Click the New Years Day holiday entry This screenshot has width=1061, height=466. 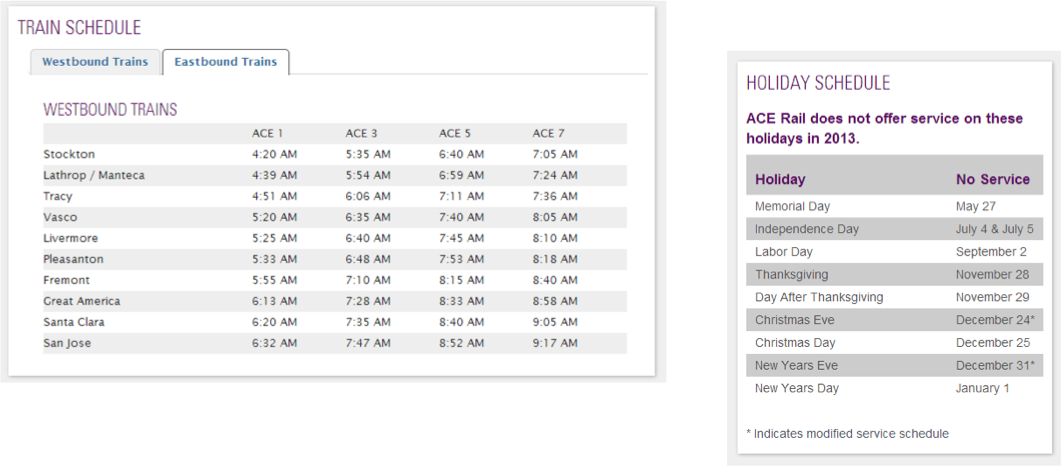797,388
